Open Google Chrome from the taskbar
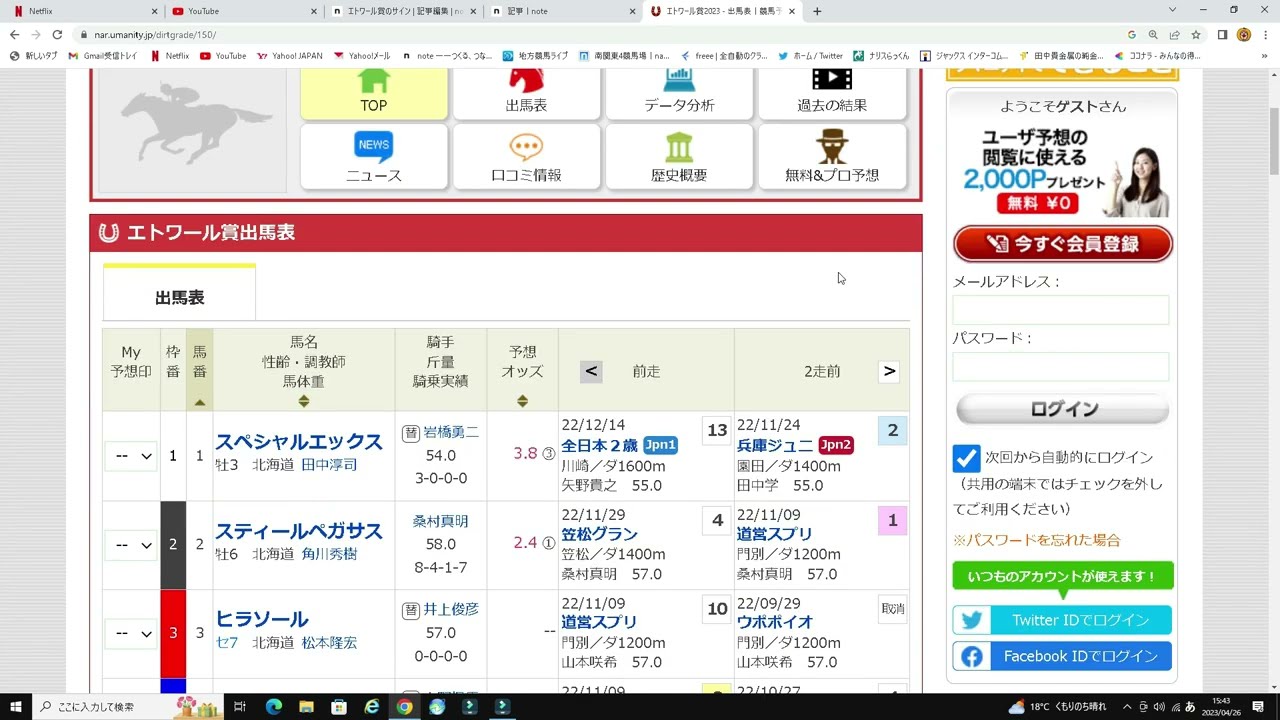The height and width of the screenshot is (720, 1280). click(x=404, y=706)
